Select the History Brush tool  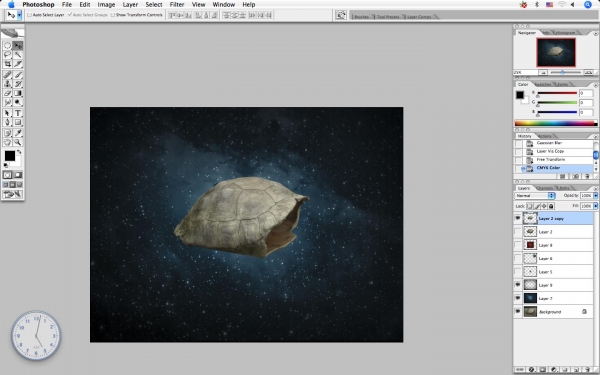pos(18,84)
